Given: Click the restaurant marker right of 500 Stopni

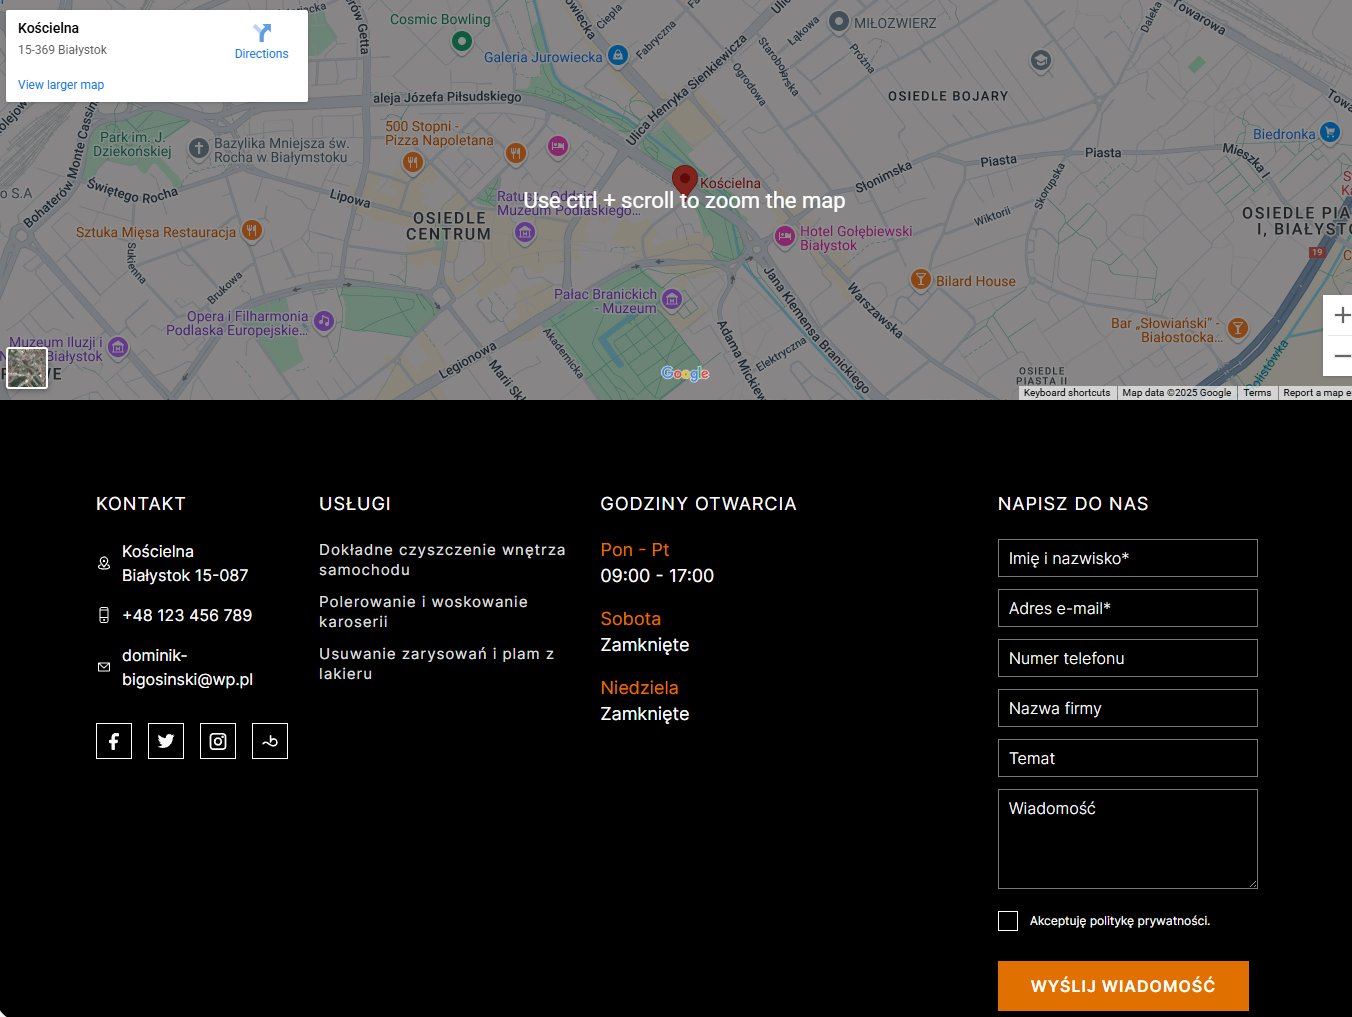Looking at the screenshot, I should [515, 153].
